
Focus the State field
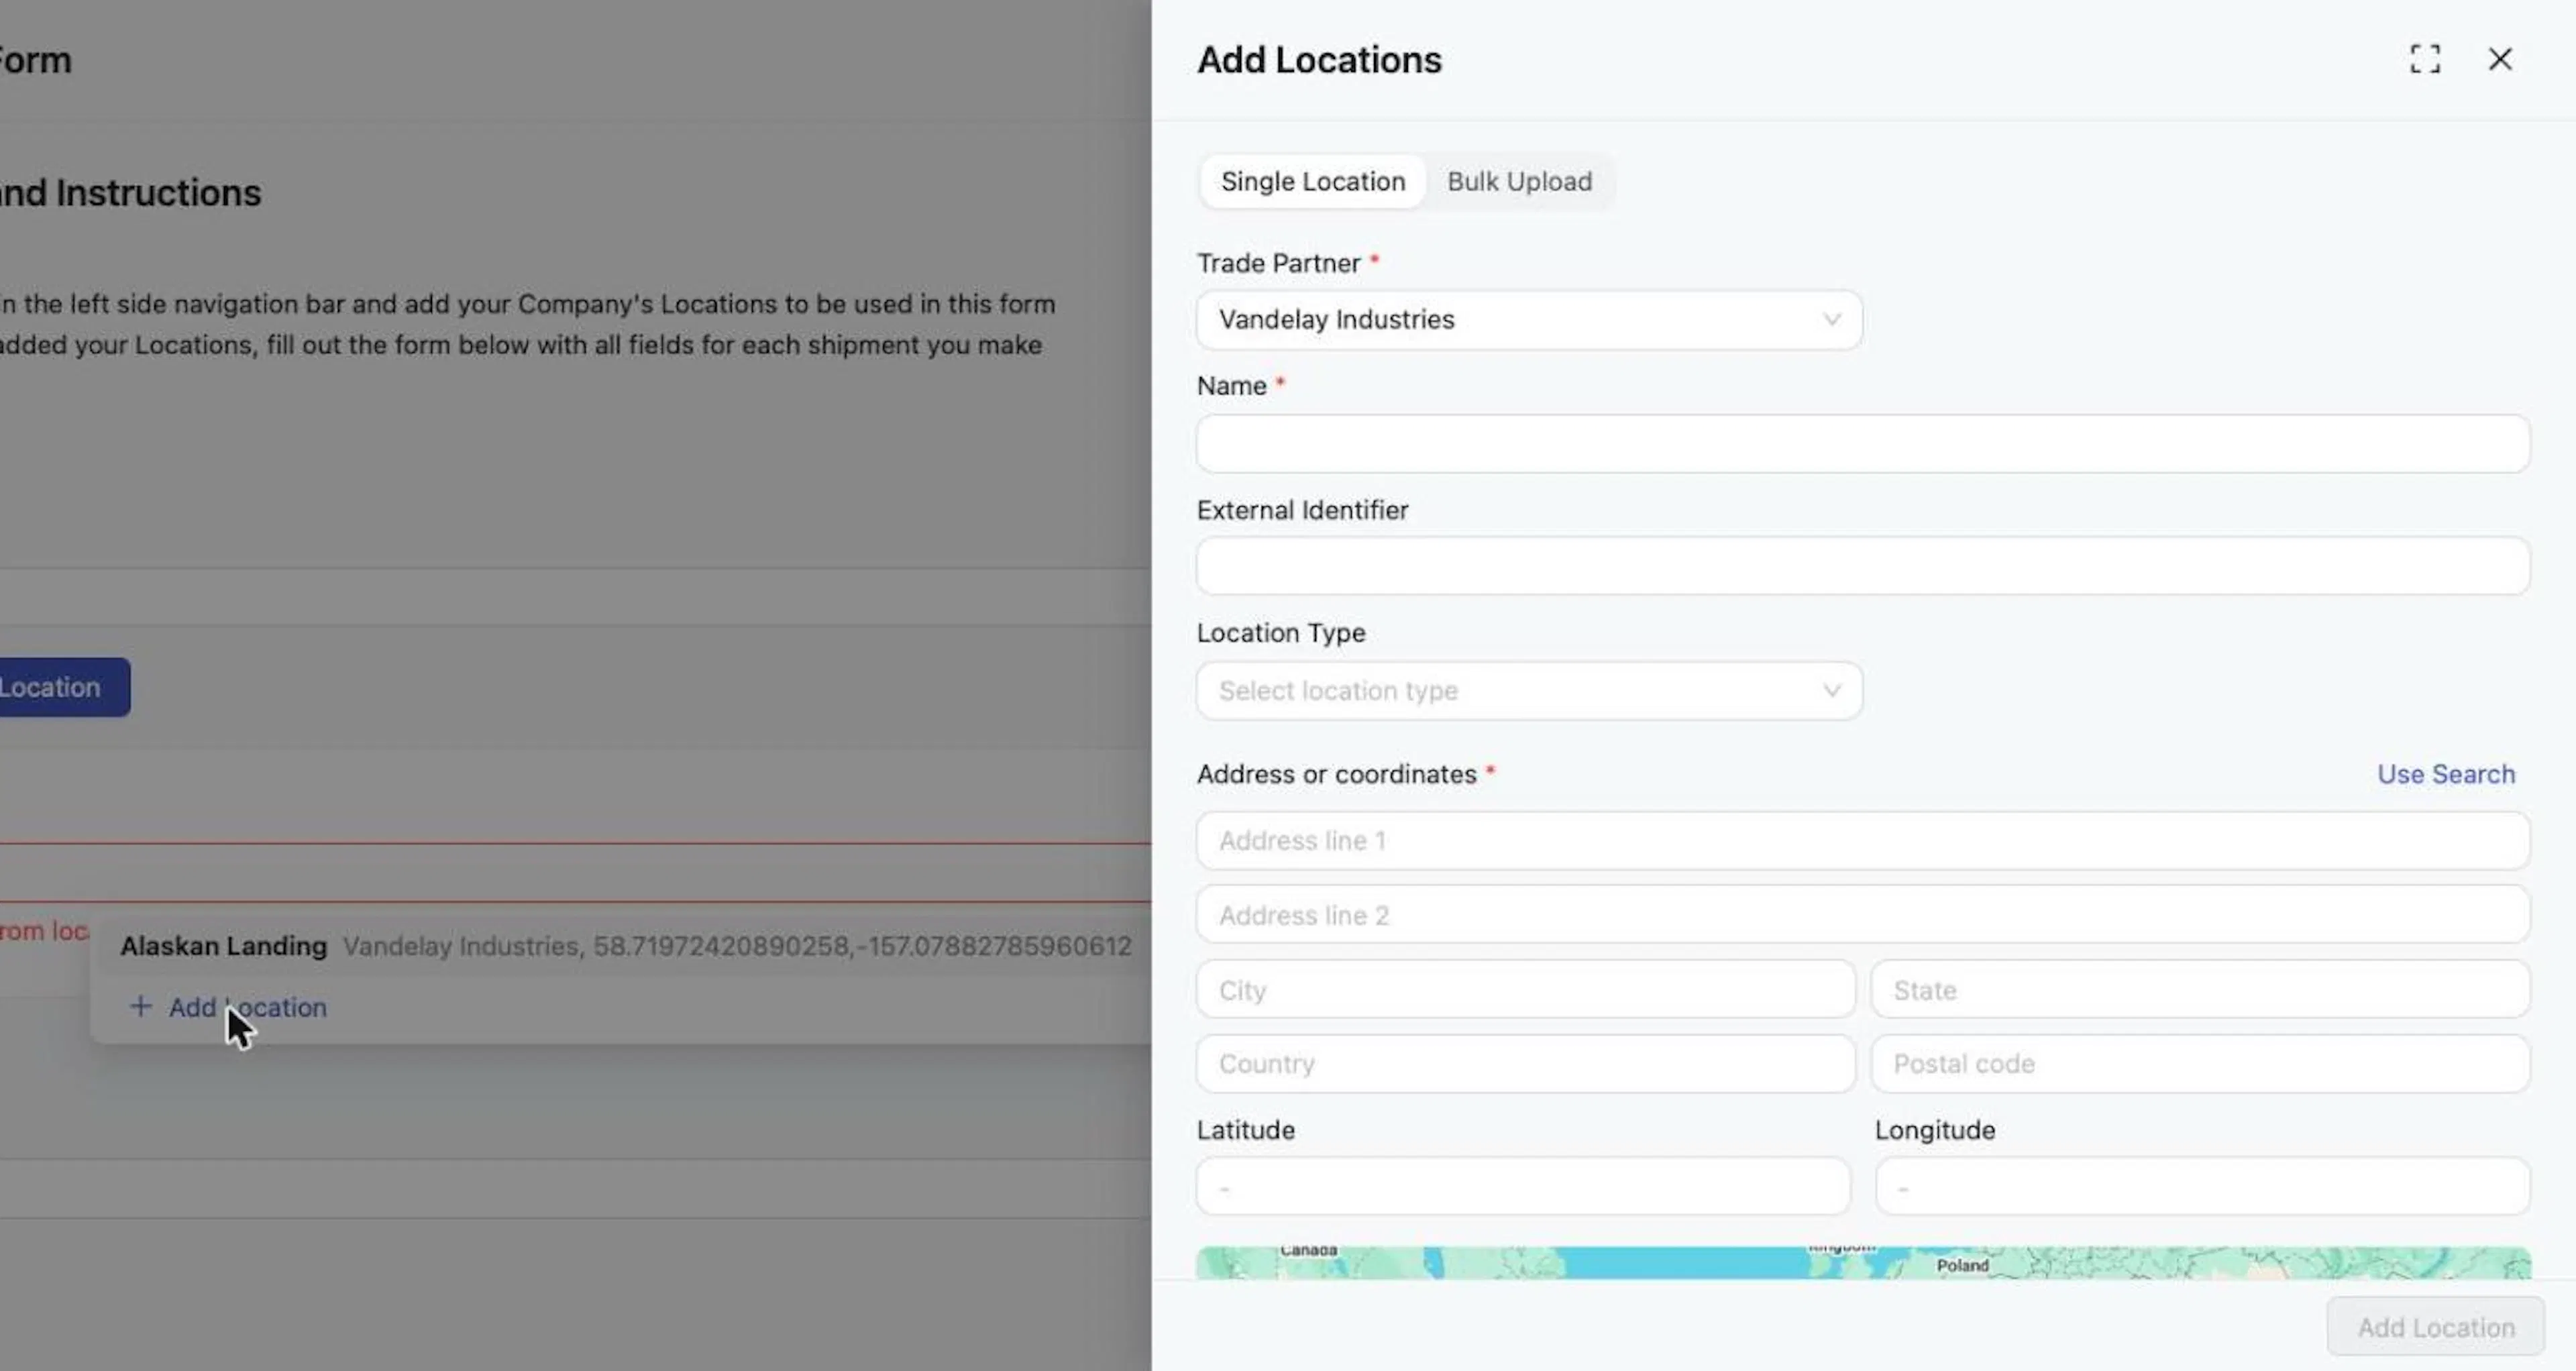(2200, 990)
